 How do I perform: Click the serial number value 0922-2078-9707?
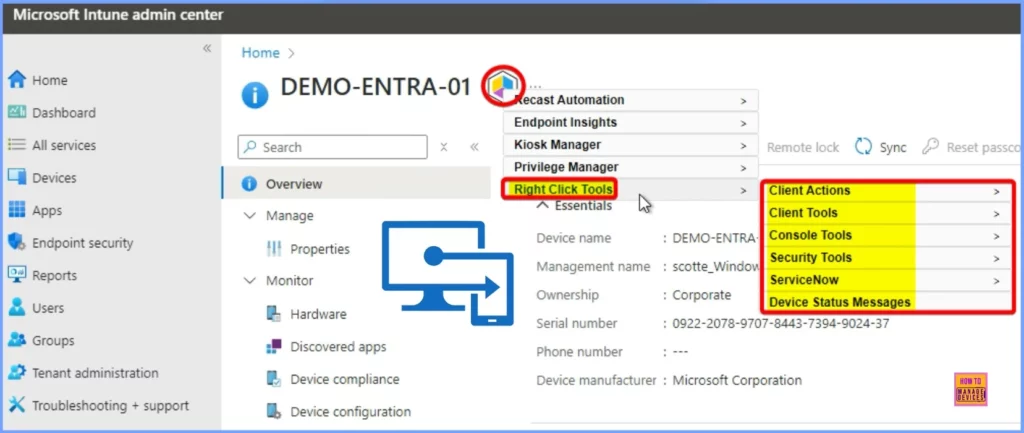click(x=780, y=323)
